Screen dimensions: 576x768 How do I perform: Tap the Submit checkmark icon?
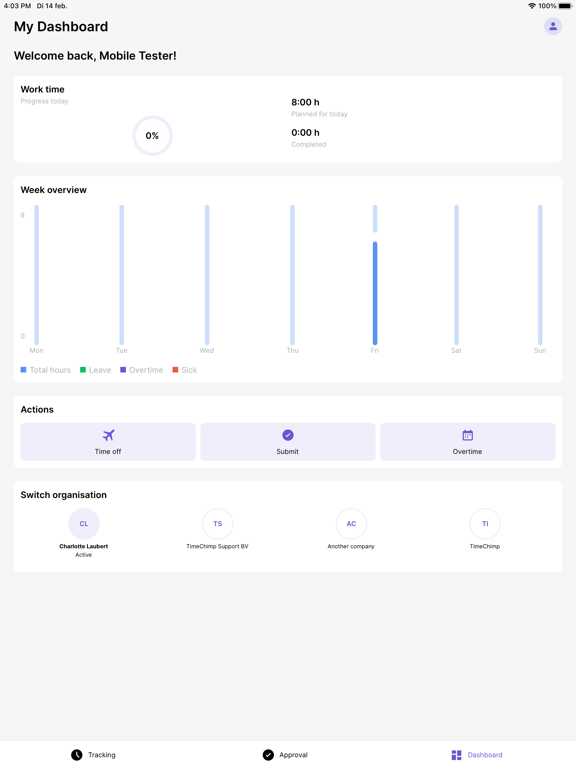pyautogui.click(x=288, y=435)
